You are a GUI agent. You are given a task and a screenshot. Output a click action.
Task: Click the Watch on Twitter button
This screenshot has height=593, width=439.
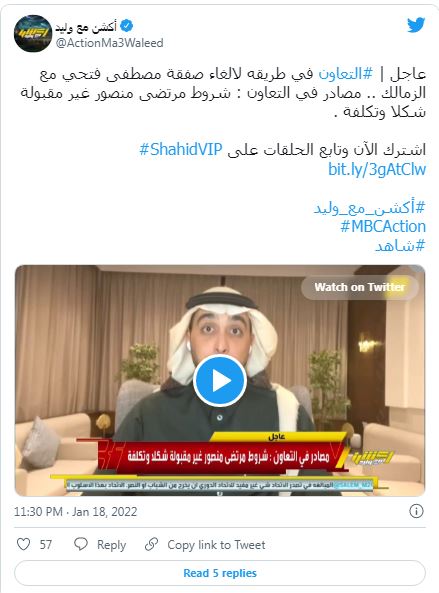(x=360, y=287)
